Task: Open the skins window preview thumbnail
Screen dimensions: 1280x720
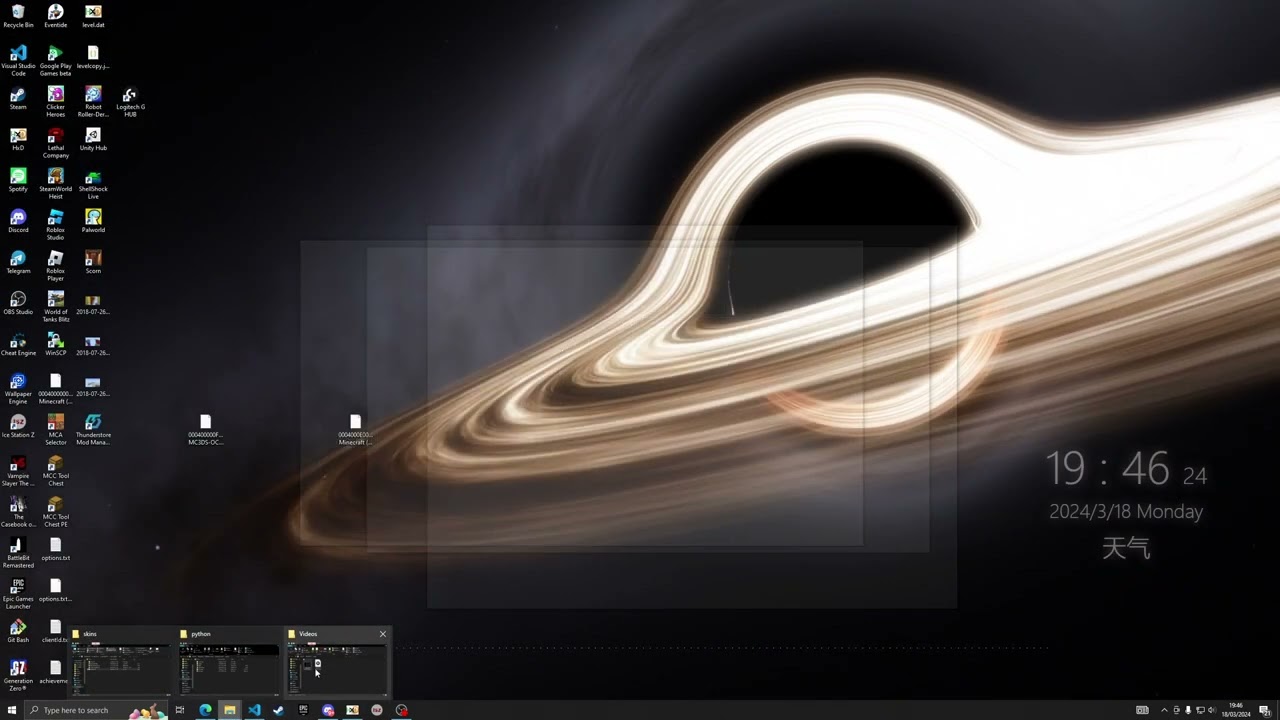Action: [120, 661]
